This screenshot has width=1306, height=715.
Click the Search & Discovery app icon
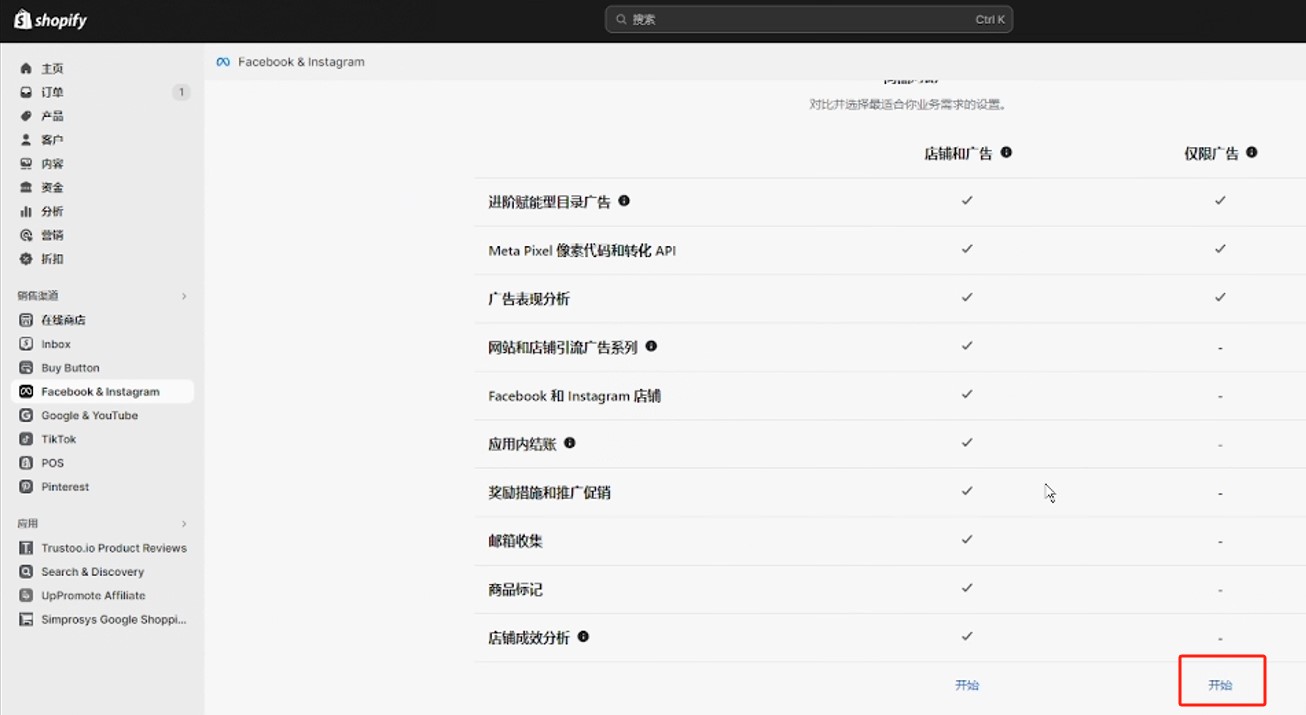26,572
